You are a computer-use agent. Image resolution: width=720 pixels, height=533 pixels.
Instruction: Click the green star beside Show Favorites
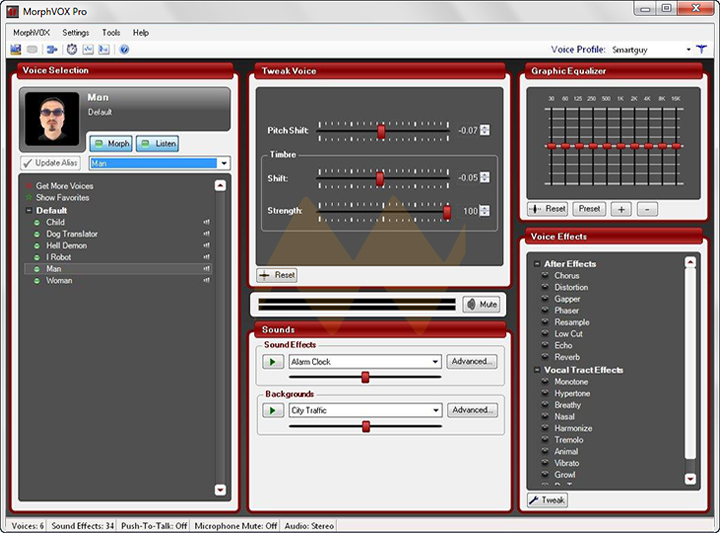point(28,197)
